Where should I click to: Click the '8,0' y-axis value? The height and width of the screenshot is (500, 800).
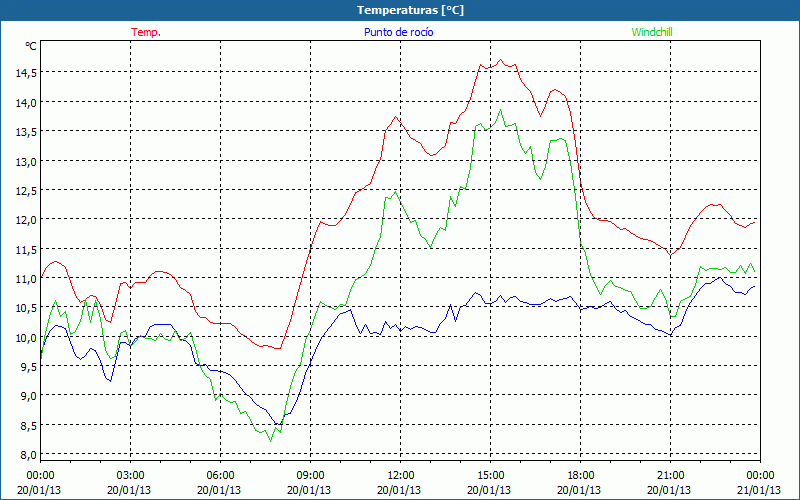tap(29, 455)
